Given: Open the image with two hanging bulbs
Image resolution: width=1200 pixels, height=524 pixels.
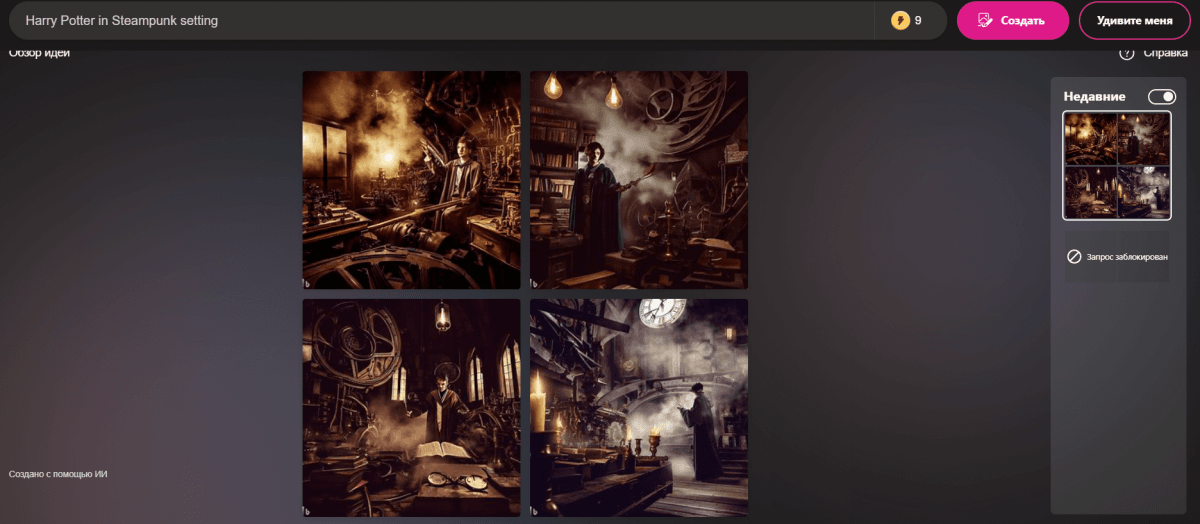Looking at the screenshot, I should tap(639, 180).
